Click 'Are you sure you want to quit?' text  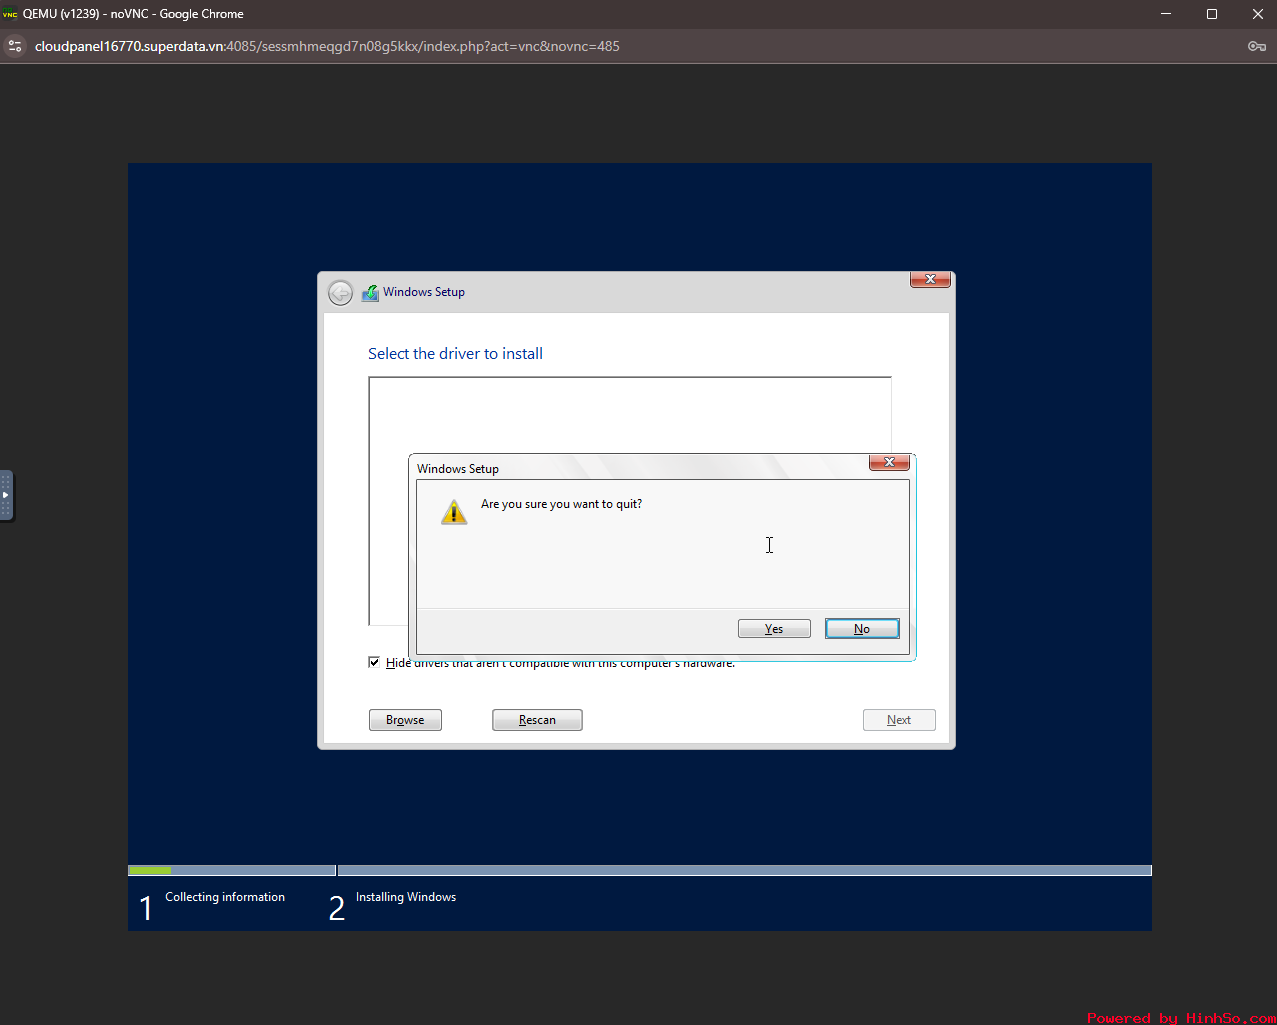pos(561,504)
